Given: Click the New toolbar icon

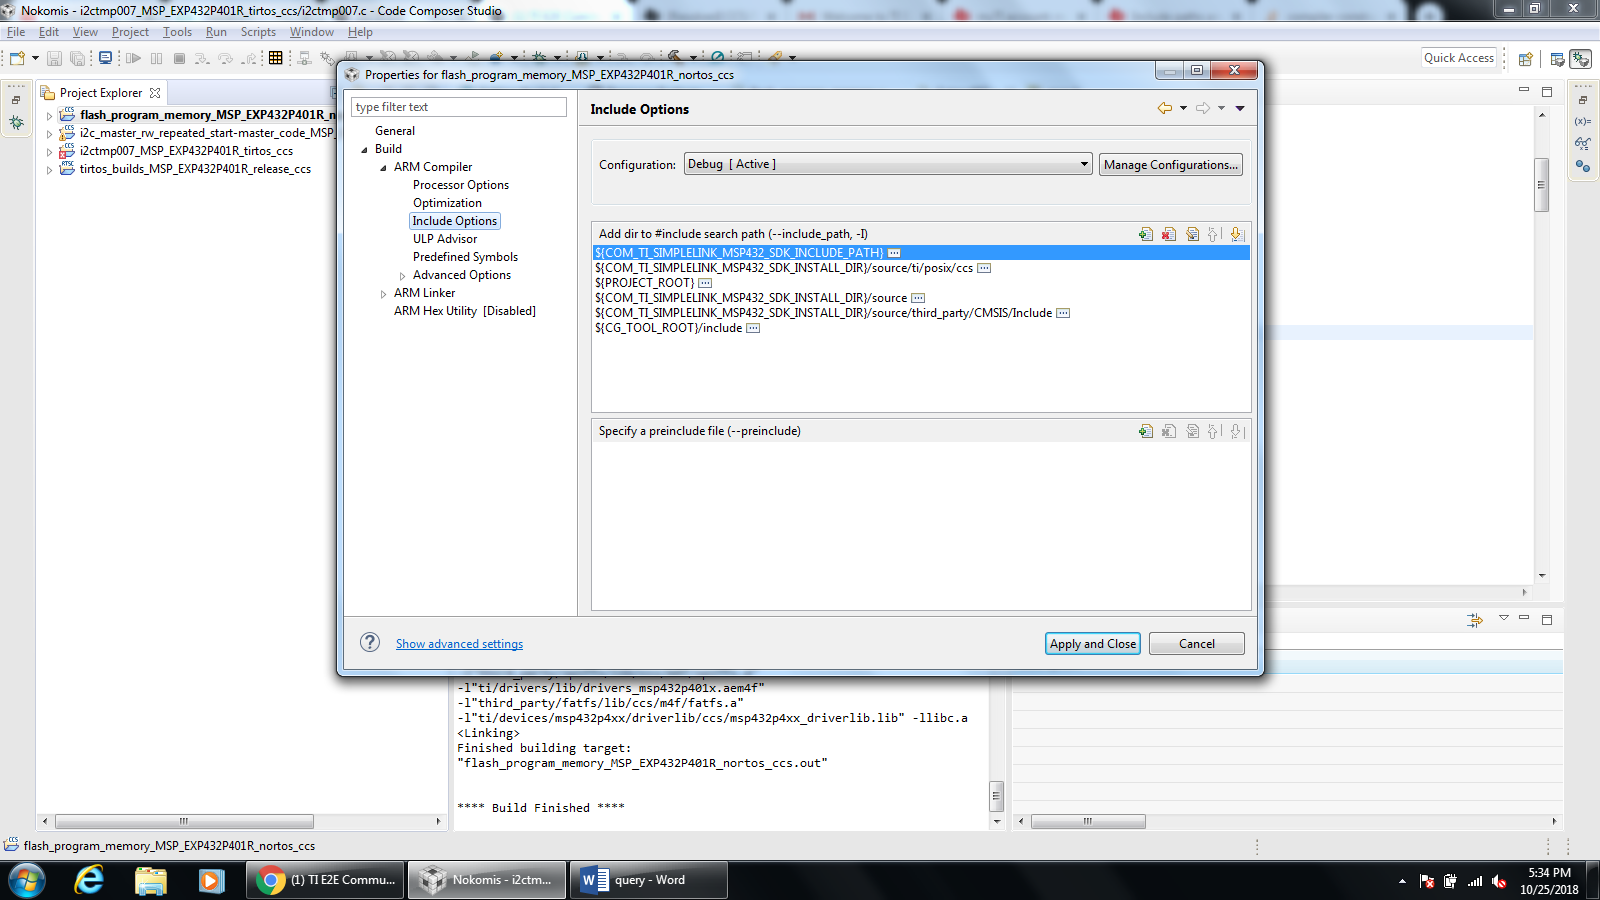Looking at the screenshot, I should tap(17, 58).
